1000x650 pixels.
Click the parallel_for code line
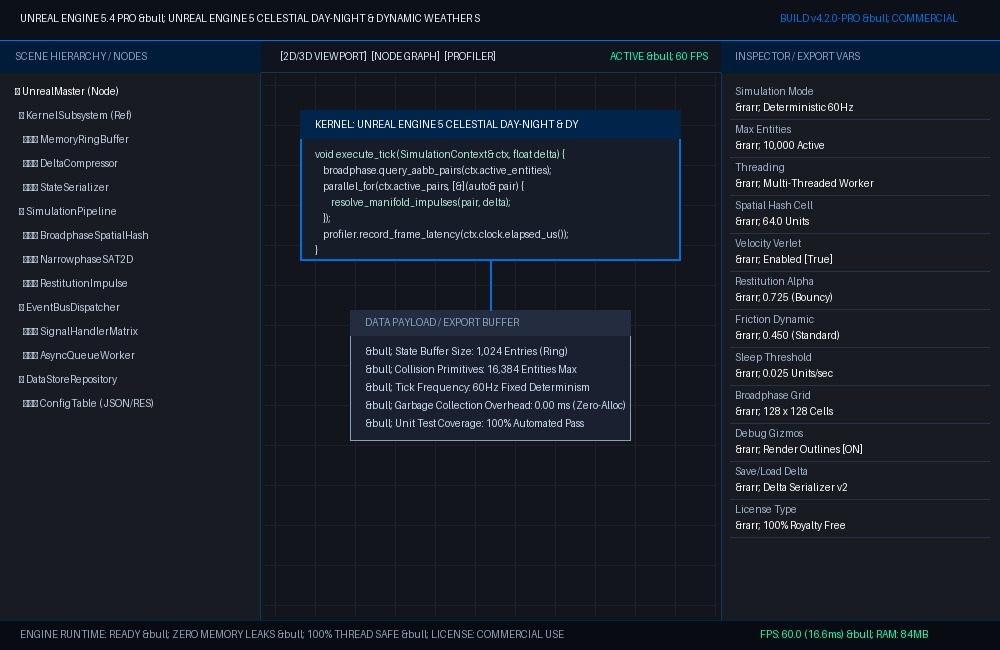point(423,186)
